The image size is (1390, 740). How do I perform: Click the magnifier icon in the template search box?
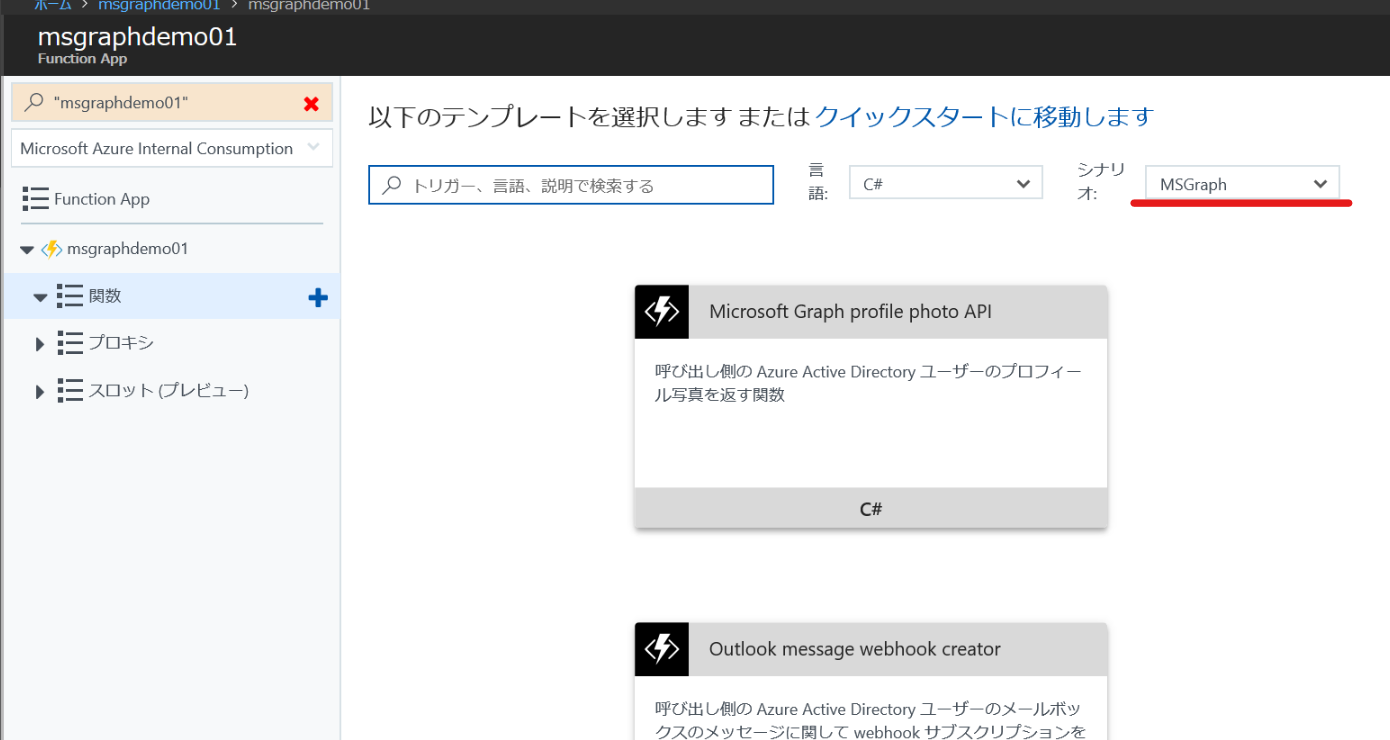click(x=390, y=184)
